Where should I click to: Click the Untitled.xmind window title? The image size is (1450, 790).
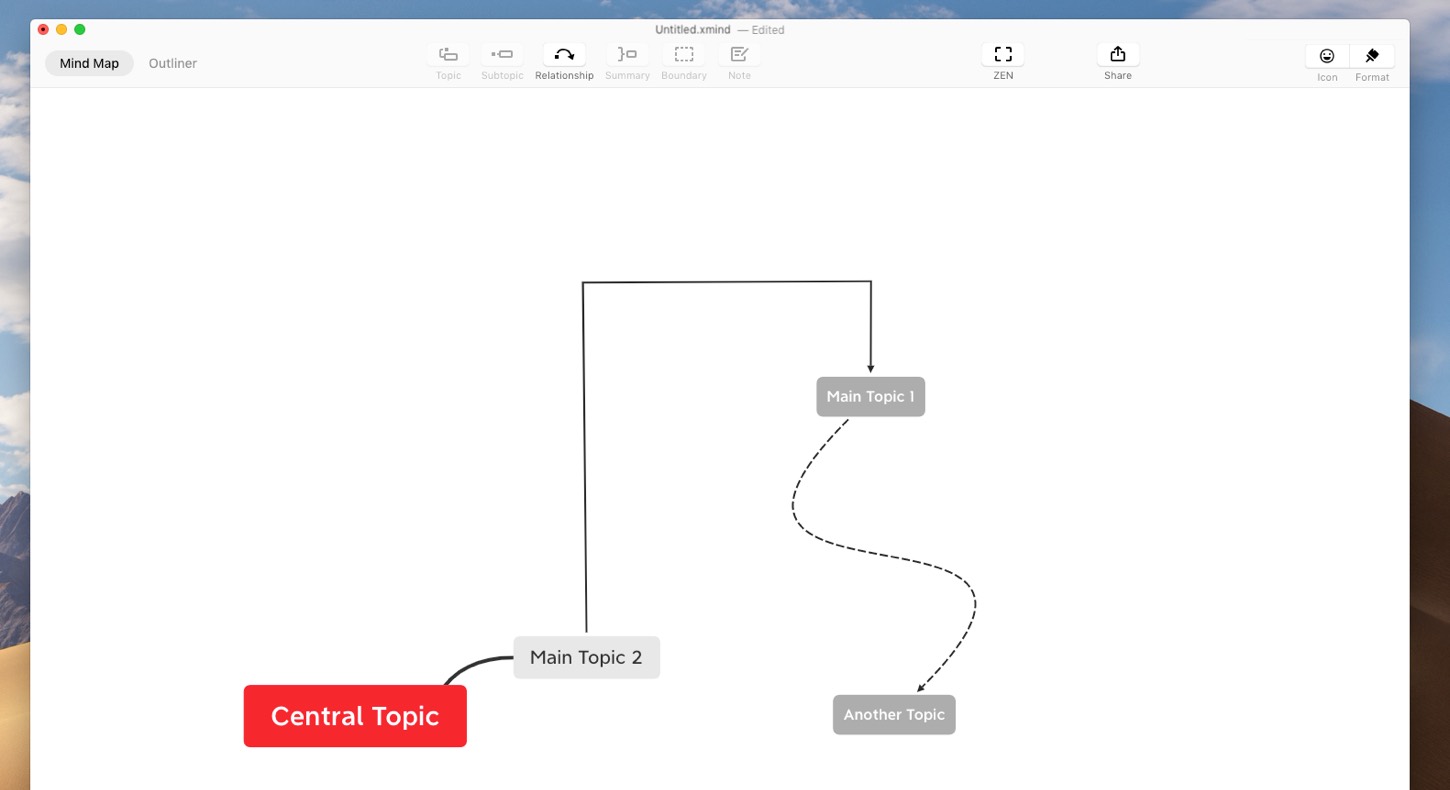coord(693,30)
